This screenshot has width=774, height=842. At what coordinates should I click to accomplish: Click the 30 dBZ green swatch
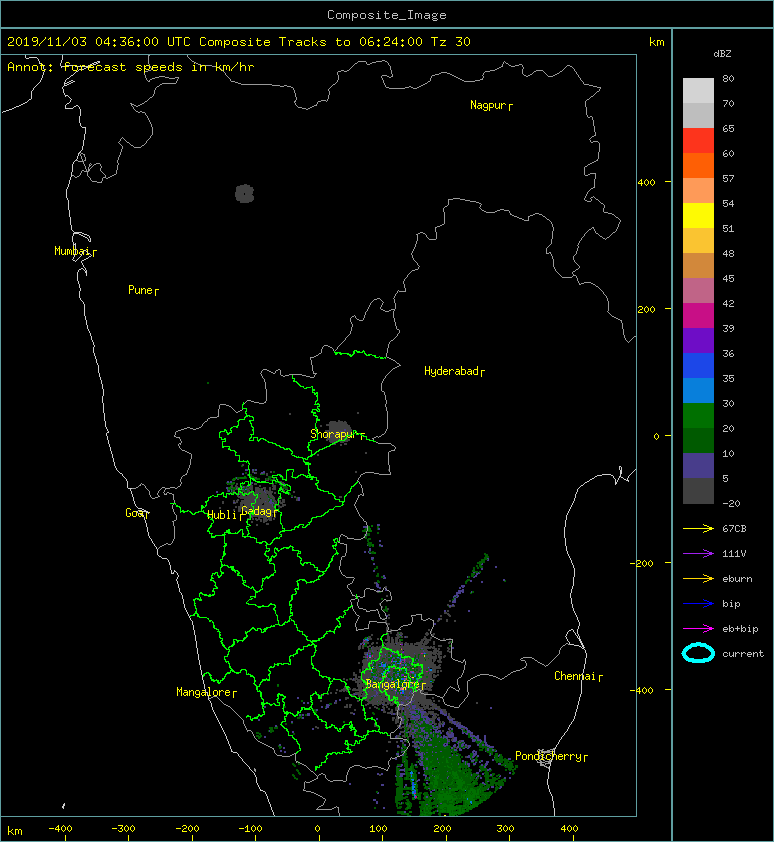coord(698,415)
